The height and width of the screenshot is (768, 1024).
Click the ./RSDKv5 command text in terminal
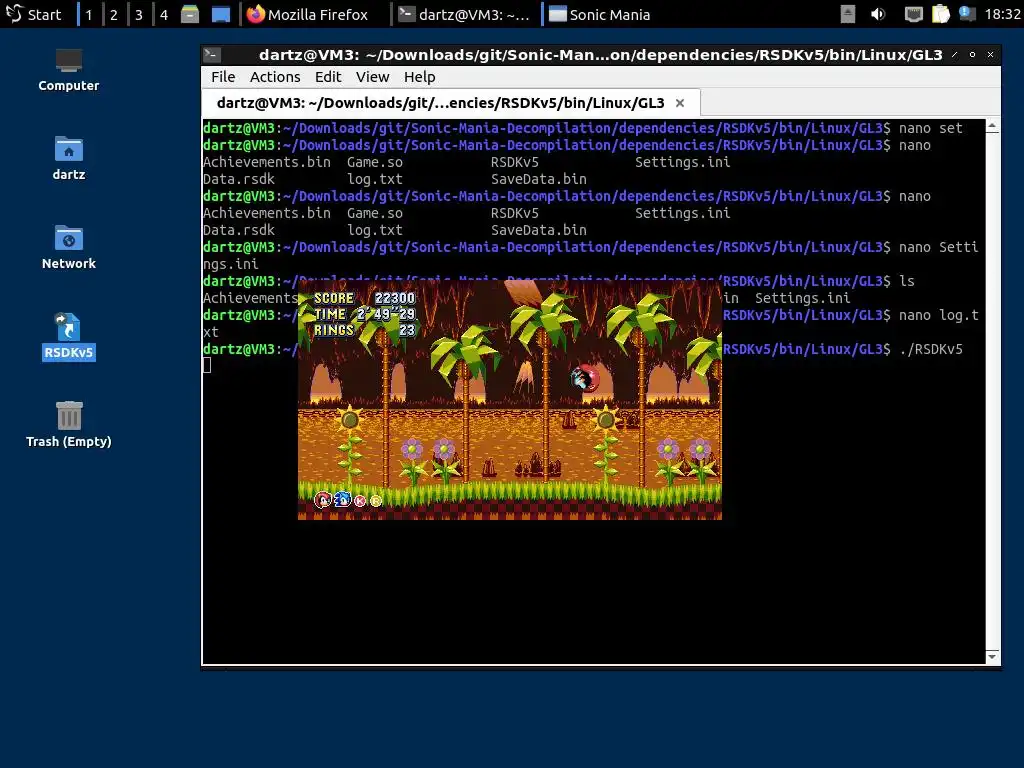pyautogui.click(x=931, y=349)
